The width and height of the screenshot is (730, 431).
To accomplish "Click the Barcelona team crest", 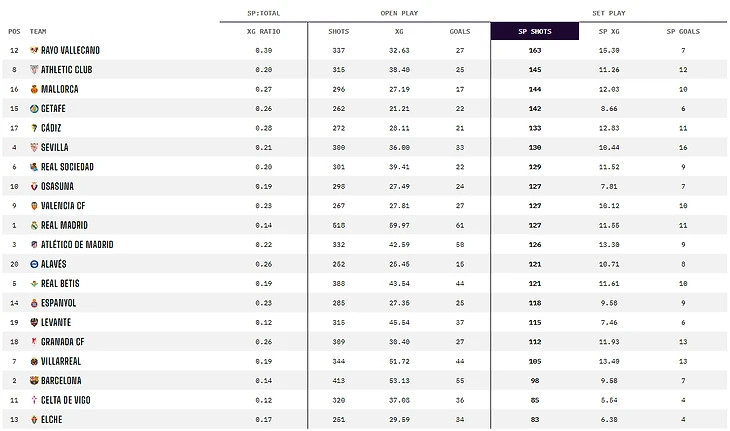I will click(x=34, y=381).
